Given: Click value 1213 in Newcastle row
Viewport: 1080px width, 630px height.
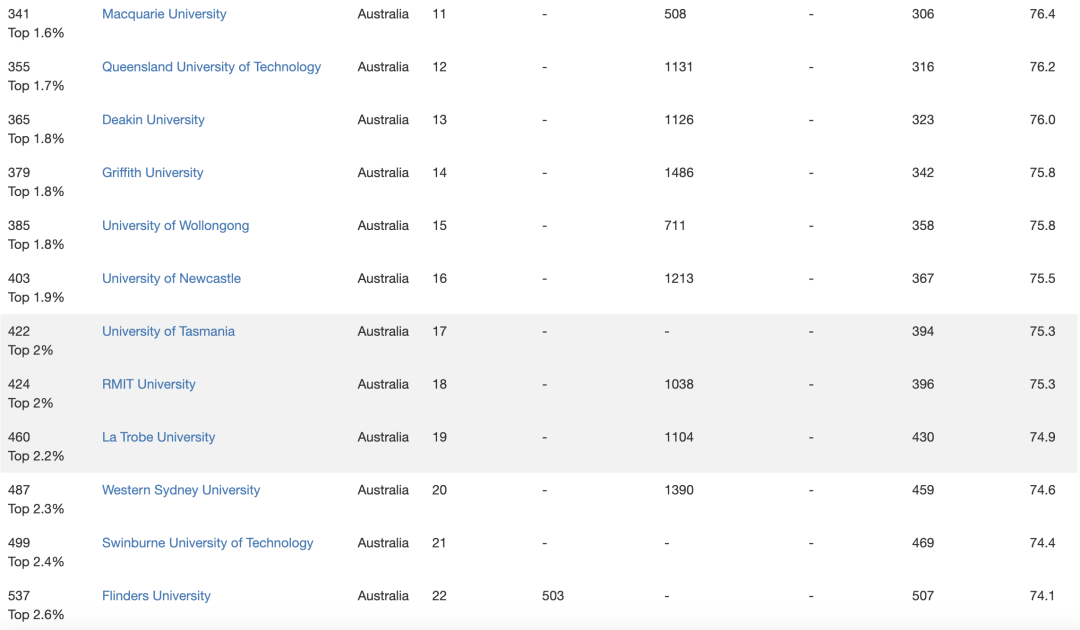Looking at the screenshot, I should pos(678,279).
